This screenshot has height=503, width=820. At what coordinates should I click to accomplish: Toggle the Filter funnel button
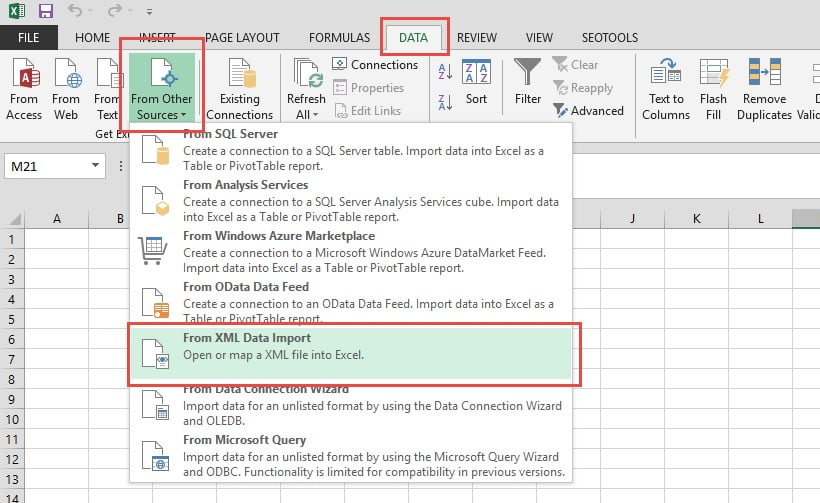pos(528,83)
